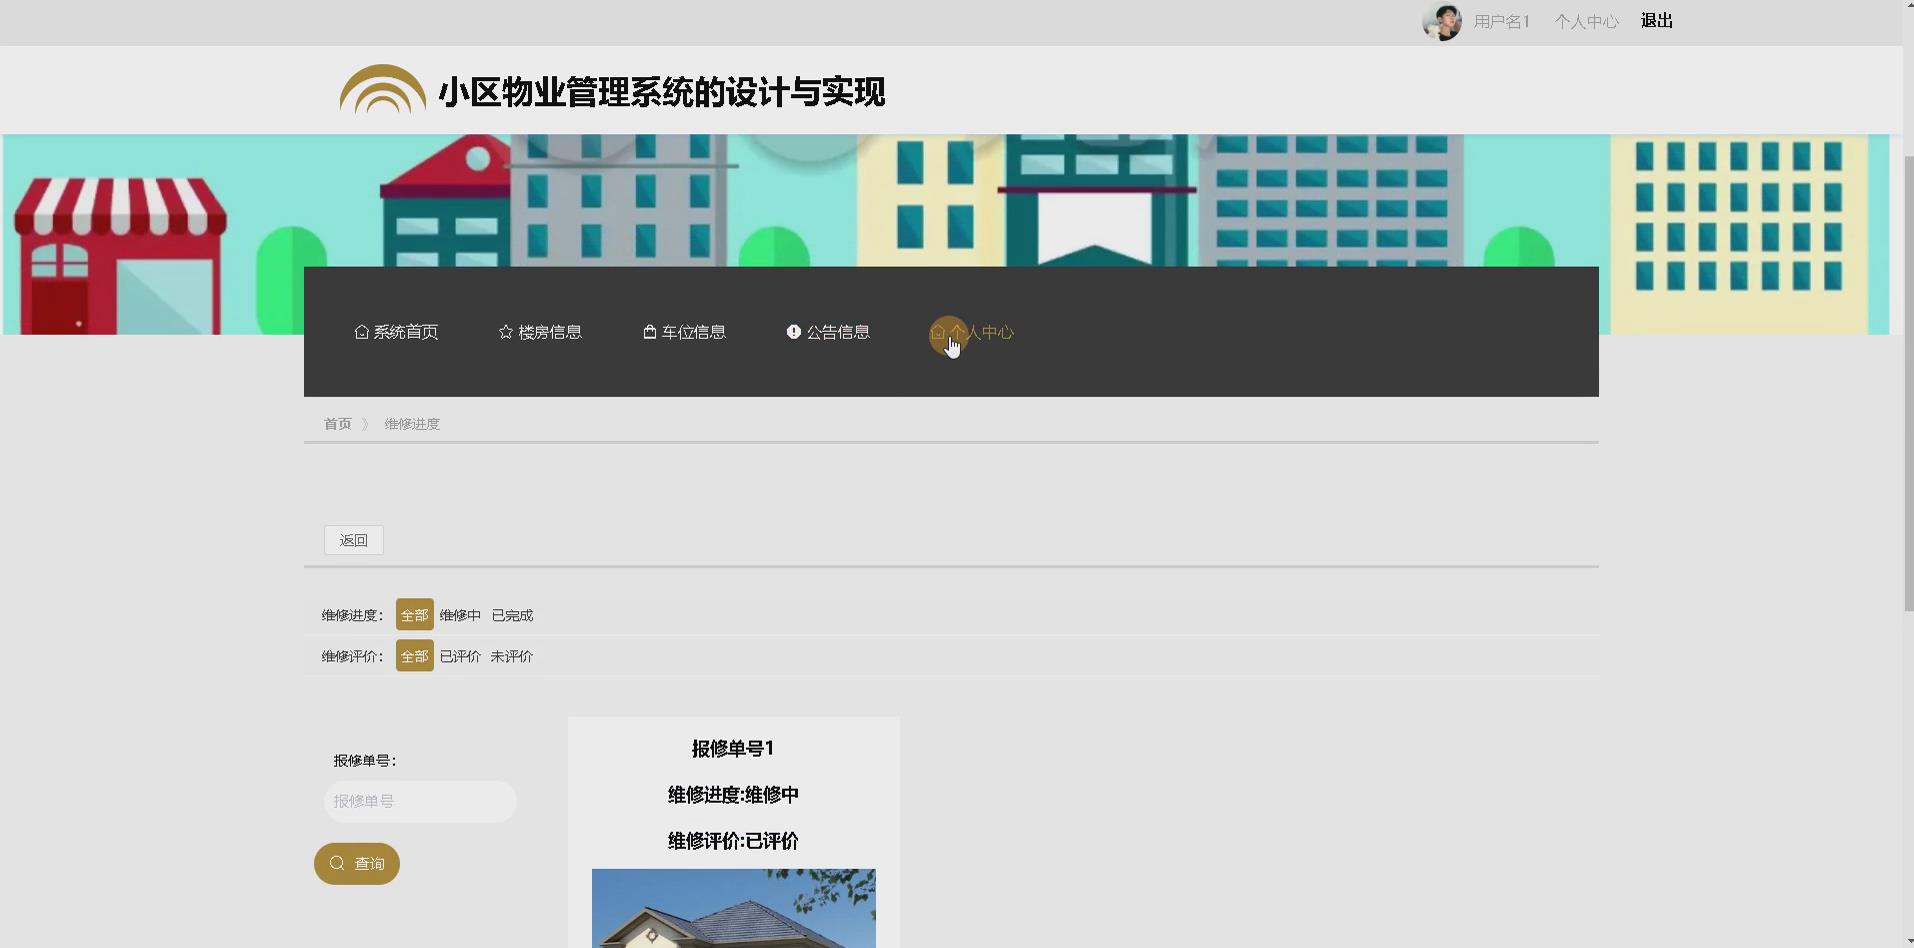The image size is (1914, 948).
Task: Click the exclamation icon next to 公告信息
Action: coord(793,331)
